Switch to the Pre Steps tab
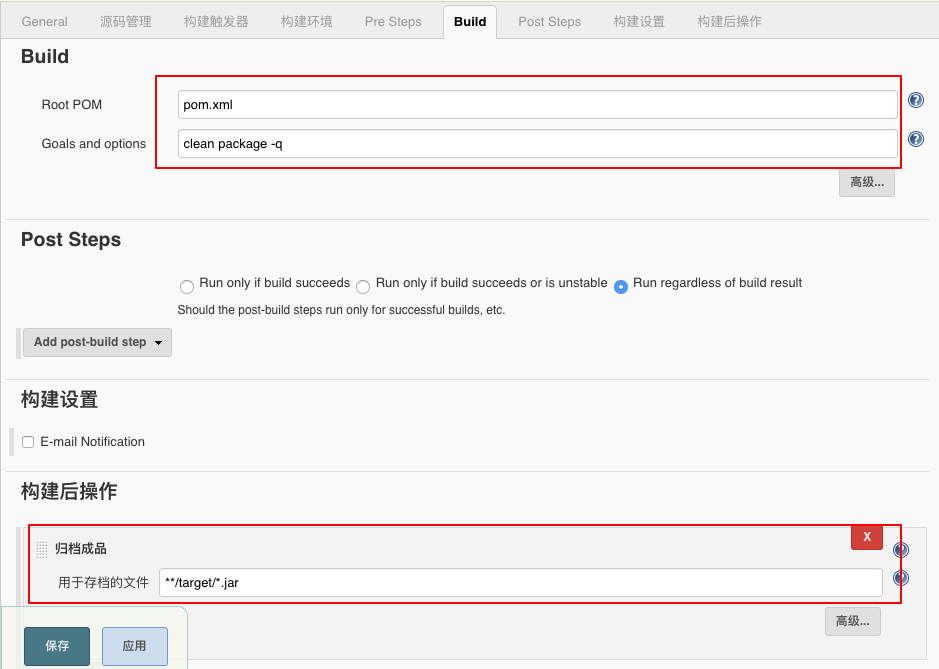Image resolution: width=939 pixels, height=669 pixels. coord(393,22)
